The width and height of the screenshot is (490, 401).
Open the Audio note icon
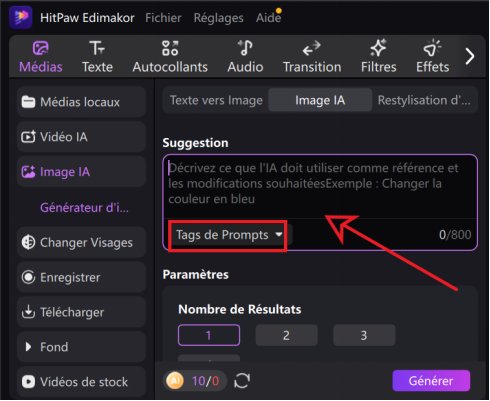point(245,48)
